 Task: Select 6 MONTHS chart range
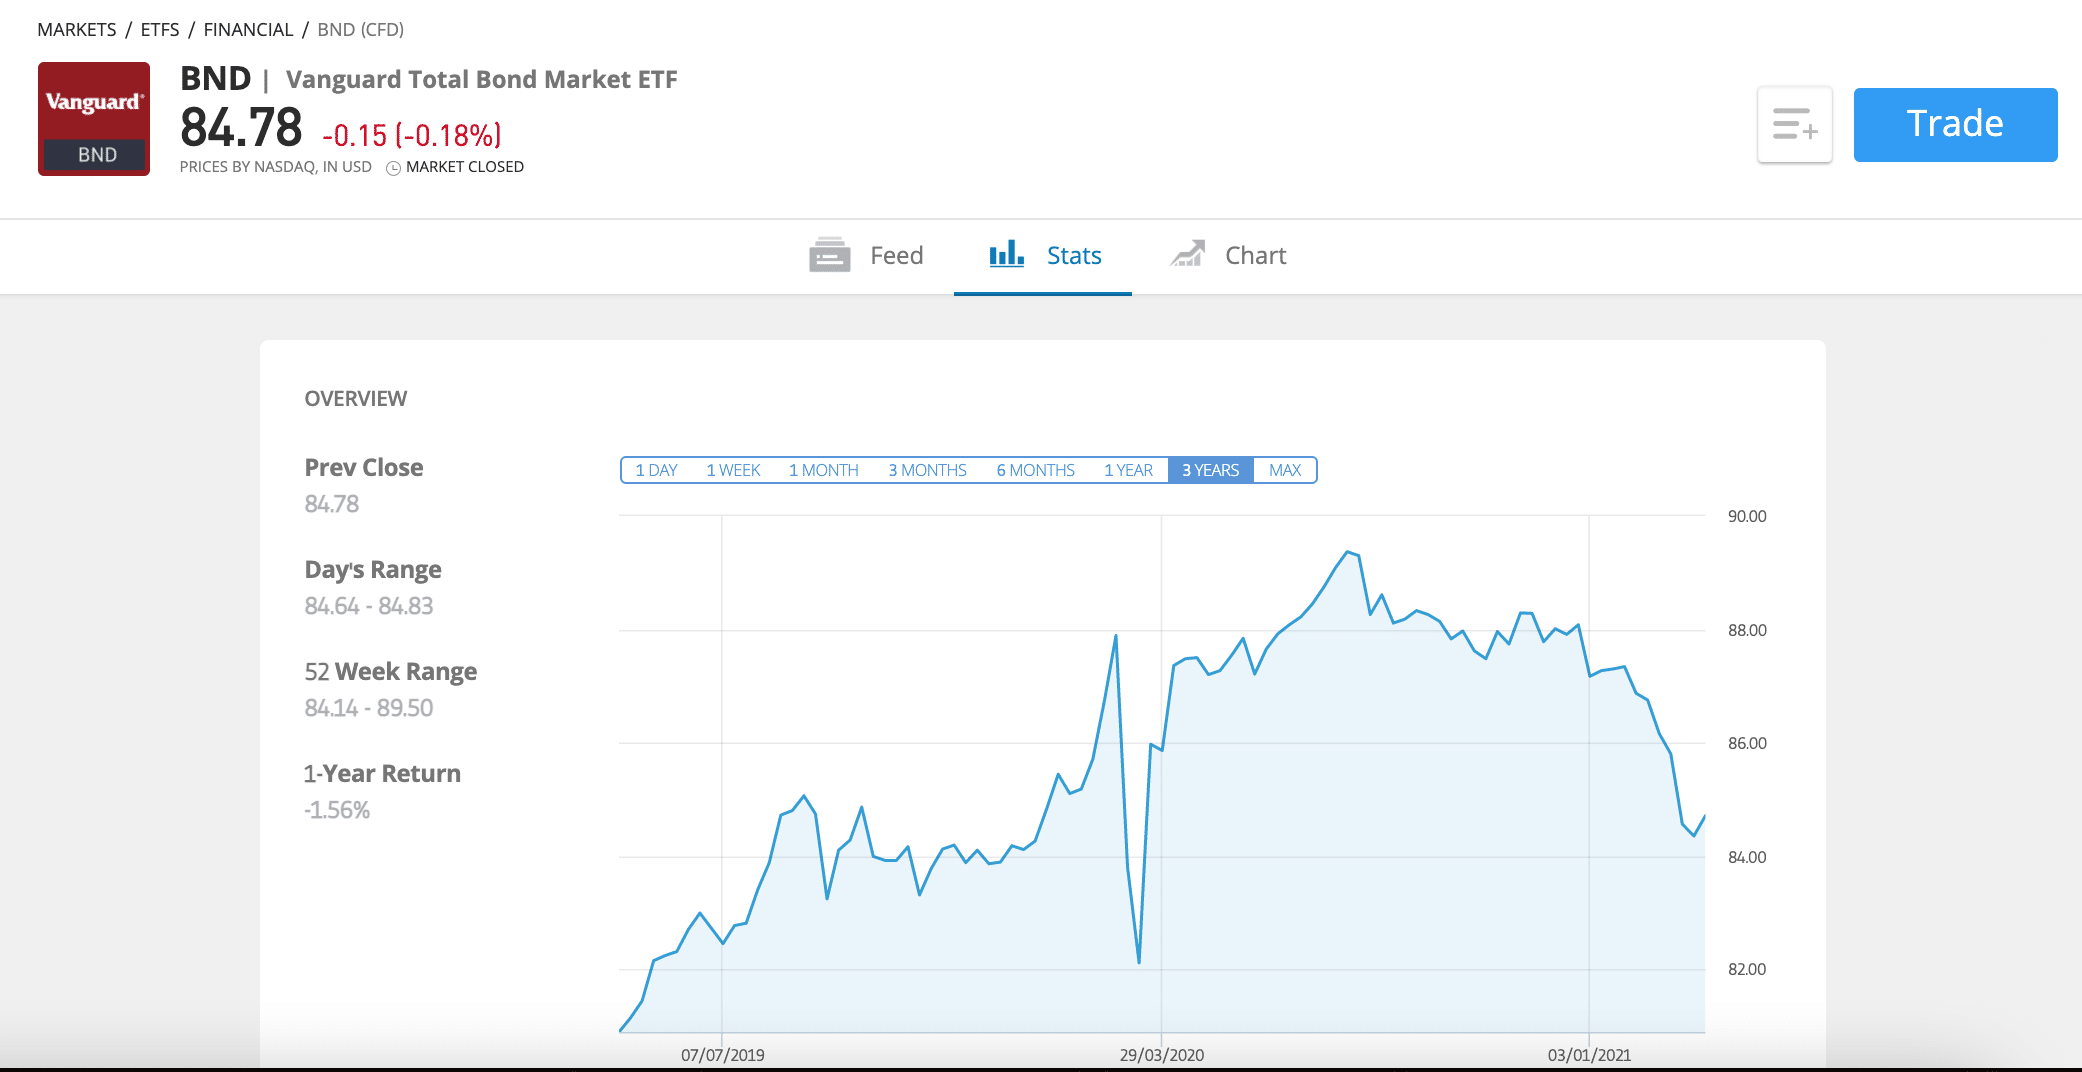[1035, 470]
